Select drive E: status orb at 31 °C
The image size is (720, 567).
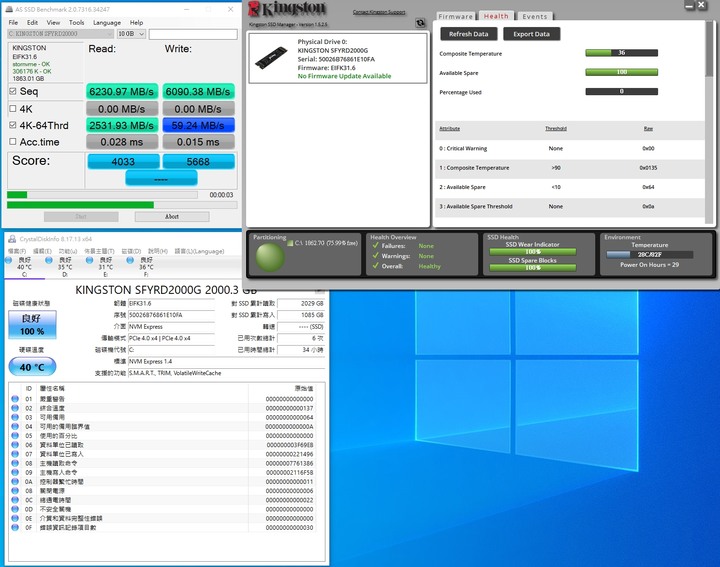pos(89,260)
